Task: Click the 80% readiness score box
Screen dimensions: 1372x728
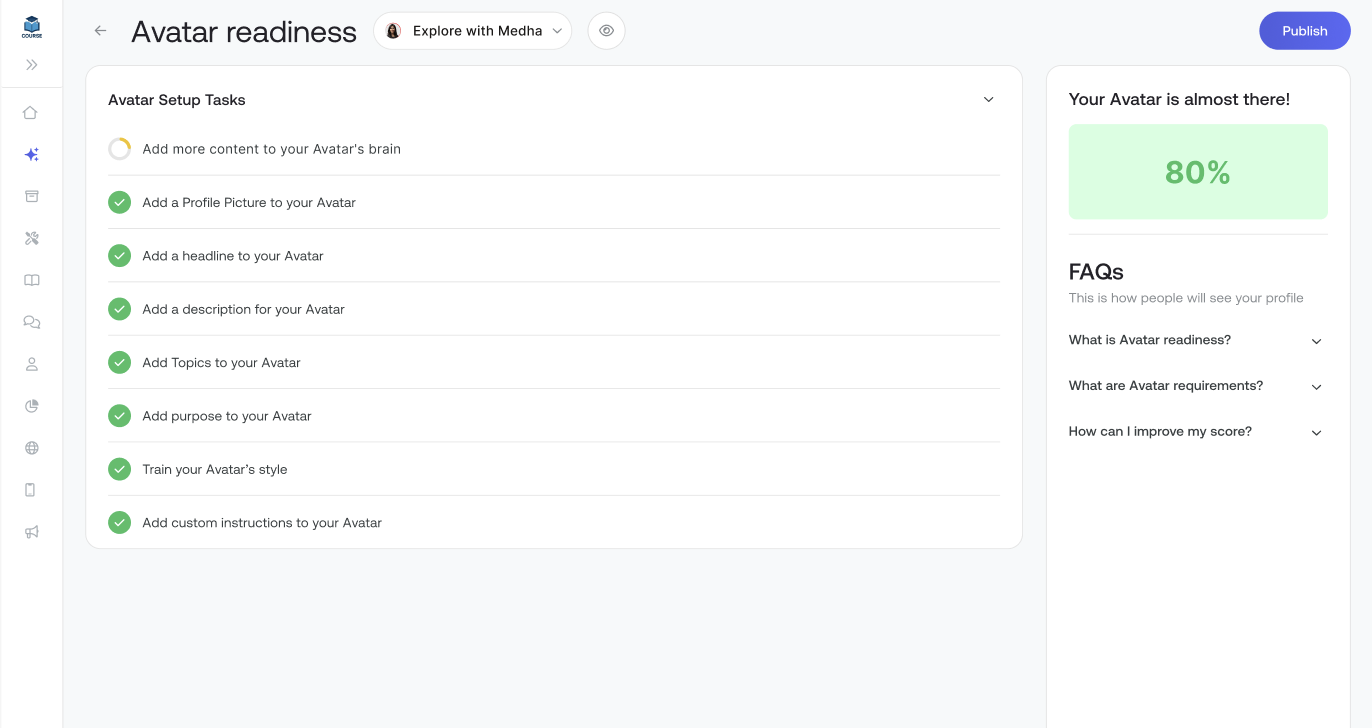Action: pyautogui.click(x=1197, y=172)
